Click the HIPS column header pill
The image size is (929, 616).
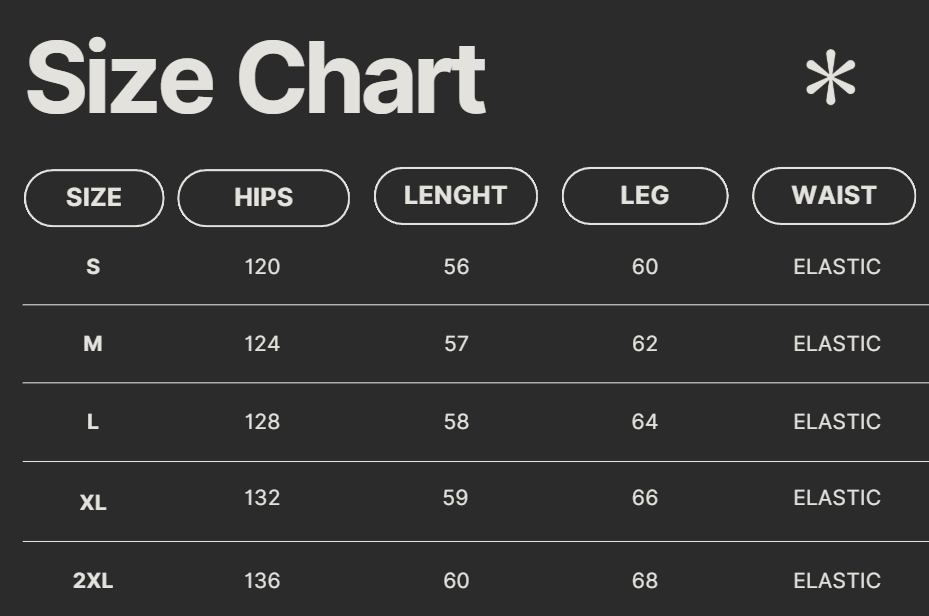pos(264,197)
